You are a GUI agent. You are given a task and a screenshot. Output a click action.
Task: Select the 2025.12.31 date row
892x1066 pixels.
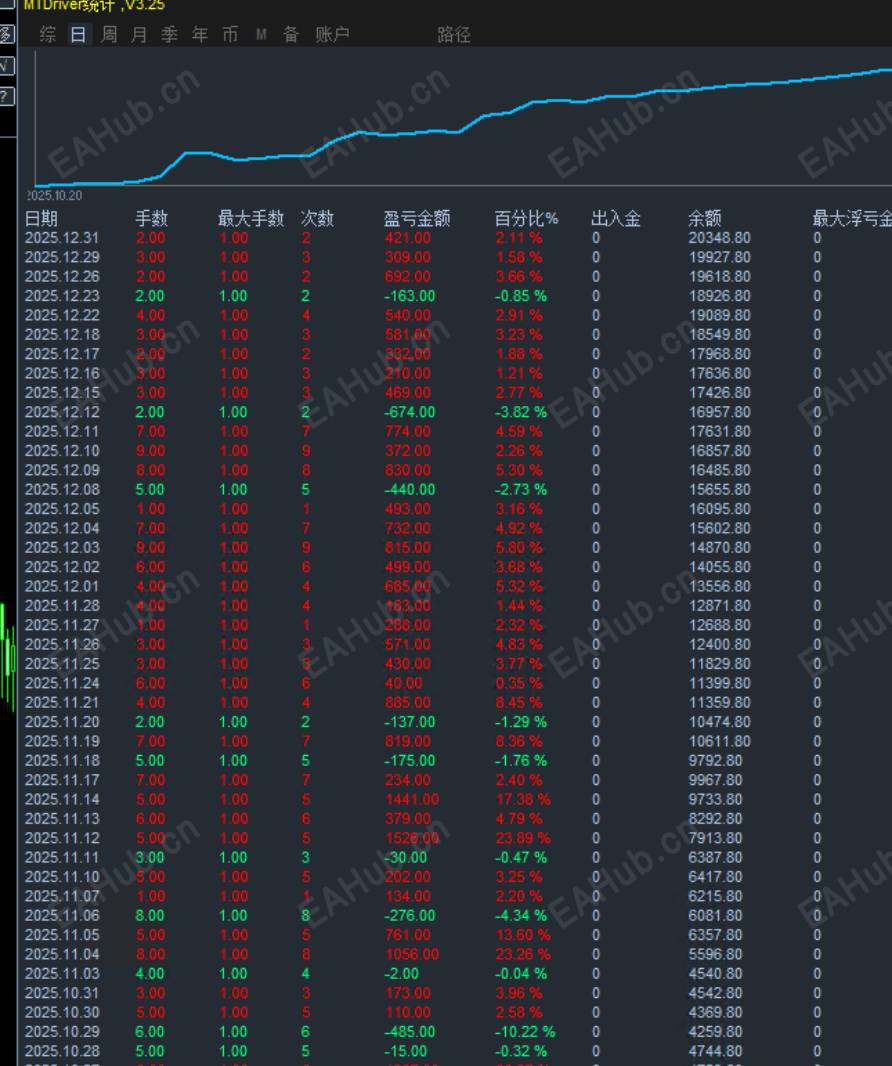pos(62,238)
